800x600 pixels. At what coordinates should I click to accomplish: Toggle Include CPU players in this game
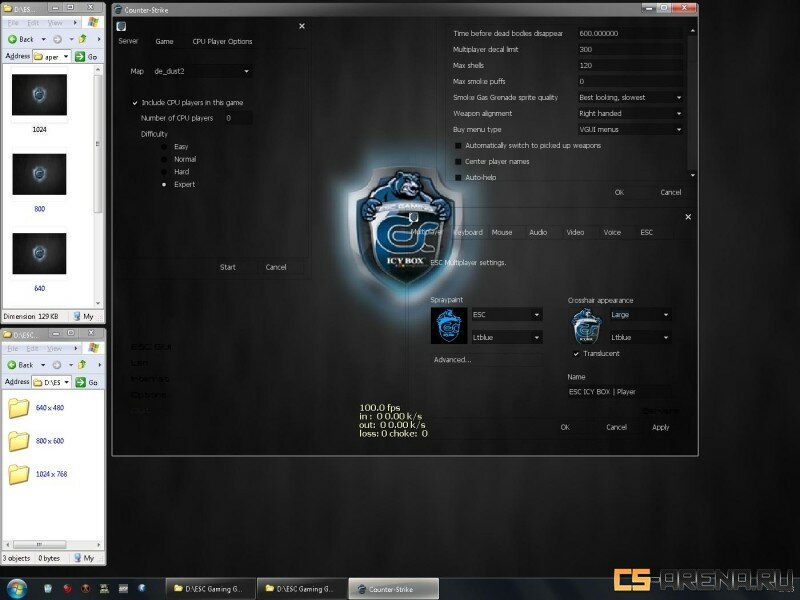[x=135, y=103]
